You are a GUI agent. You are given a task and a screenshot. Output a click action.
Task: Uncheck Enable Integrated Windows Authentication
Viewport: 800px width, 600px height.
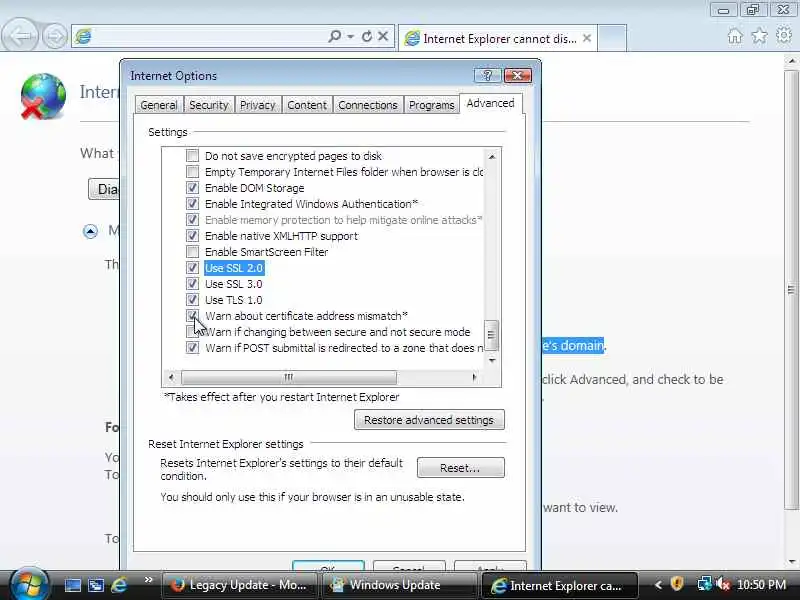click(192, 204)
